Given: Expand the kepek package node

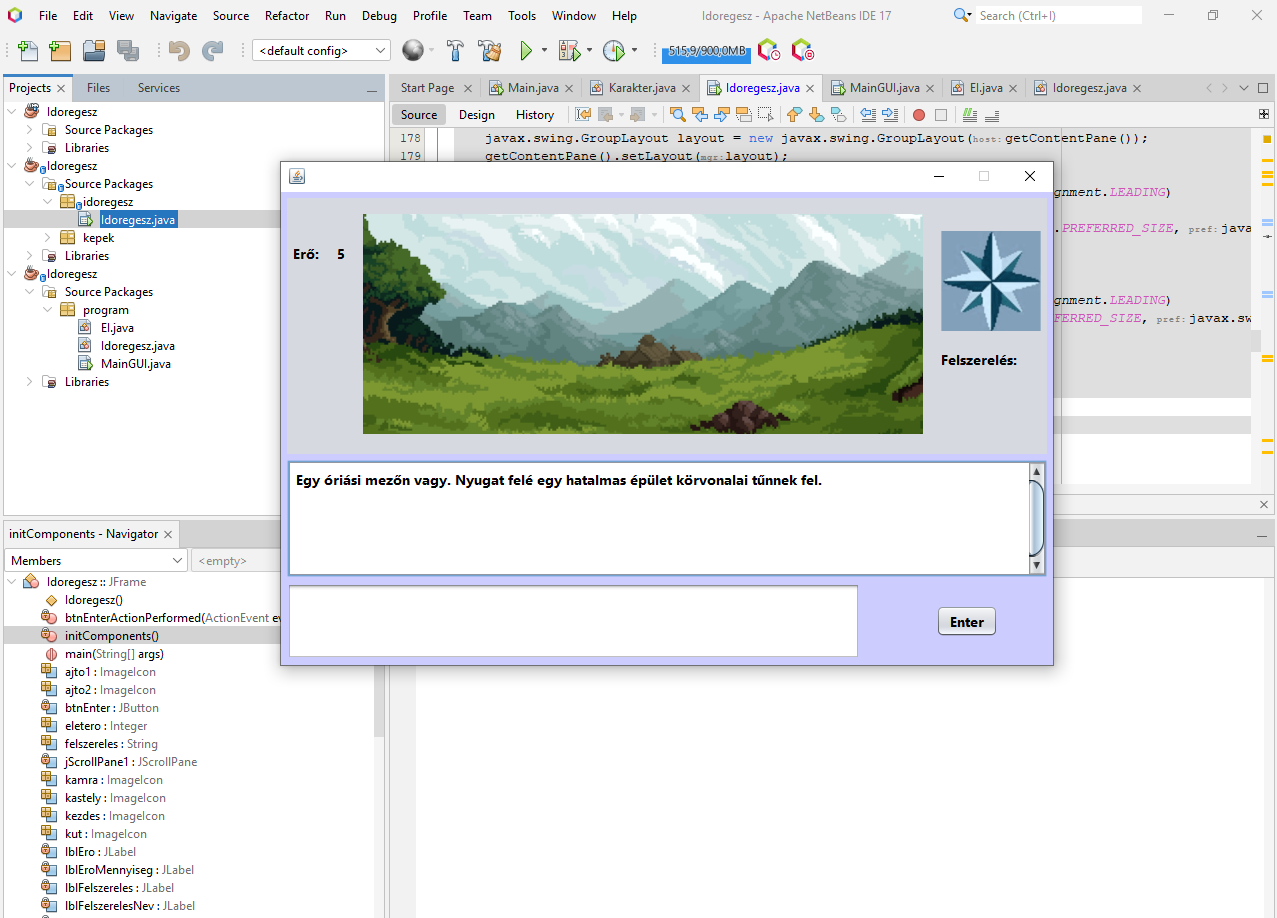Looking at the screenshot, I should pyautogui.click(x=48, y=238).
